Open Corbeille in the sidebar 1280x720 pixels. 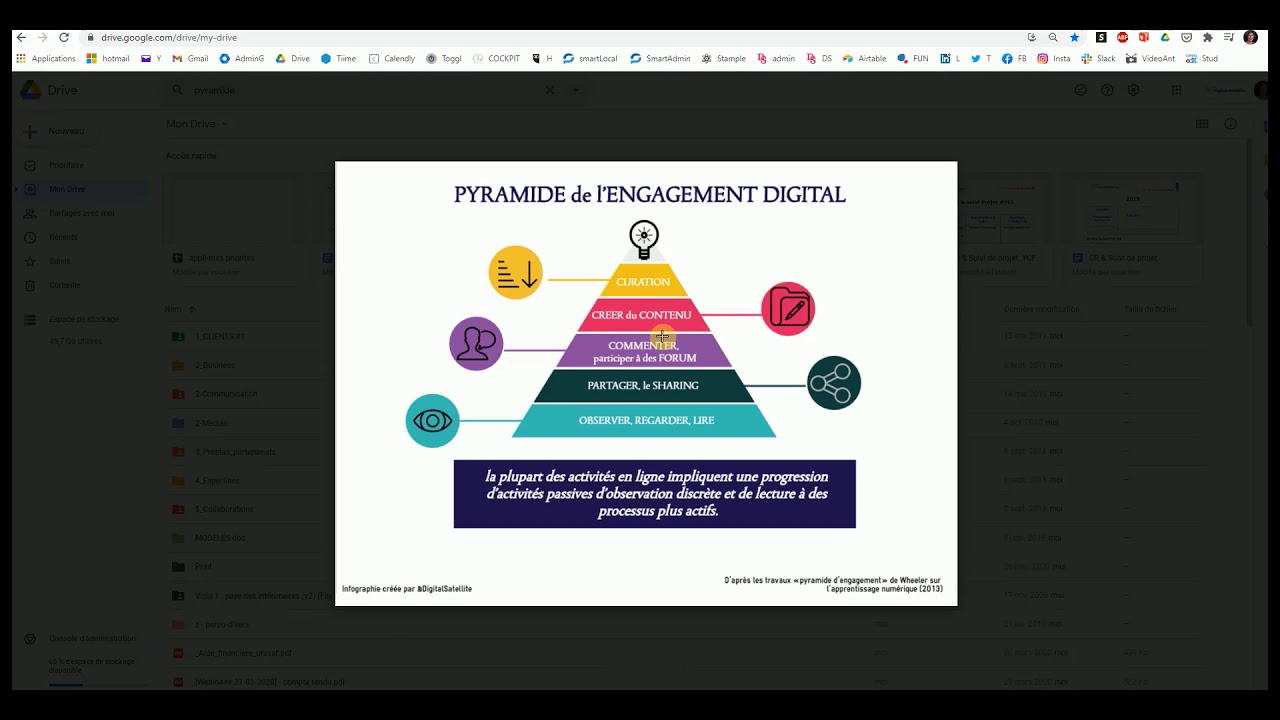click(80, 285)
